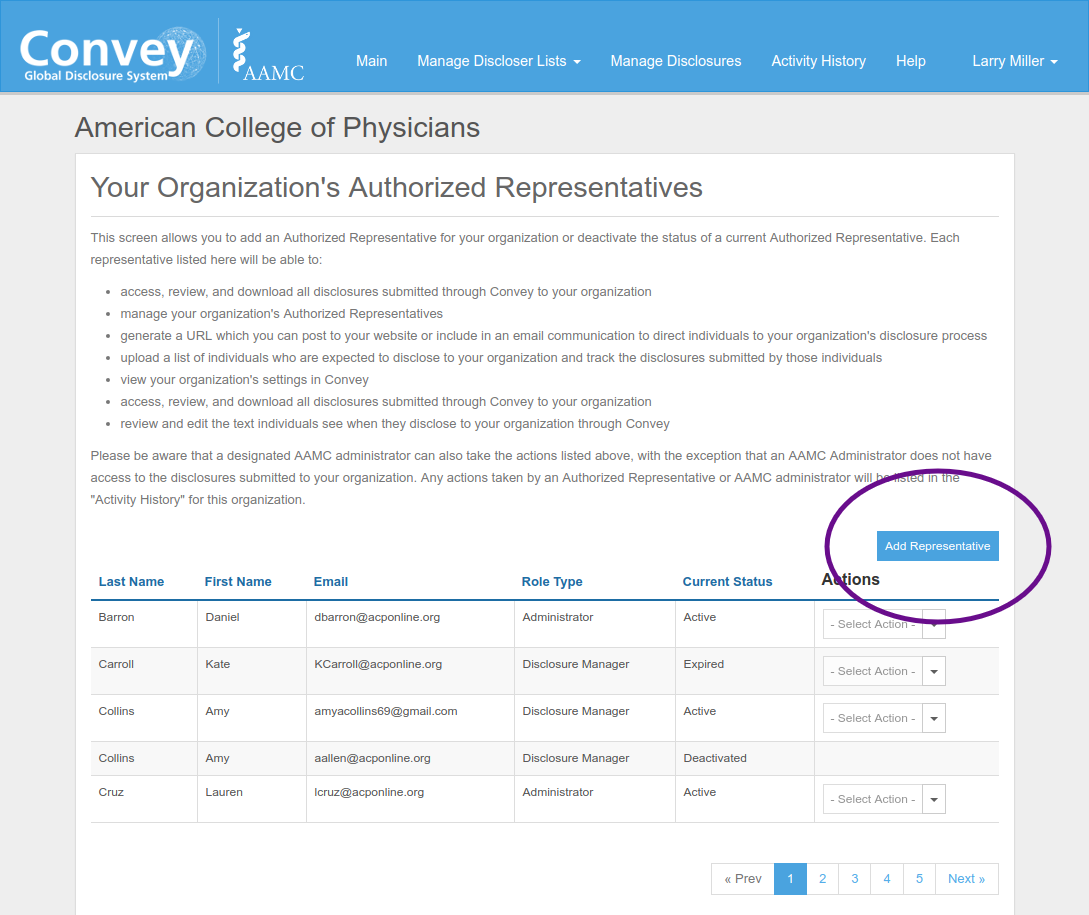1089x915 pixels.
Task: Click the email aallen@acponline.org
Action: 372,759
